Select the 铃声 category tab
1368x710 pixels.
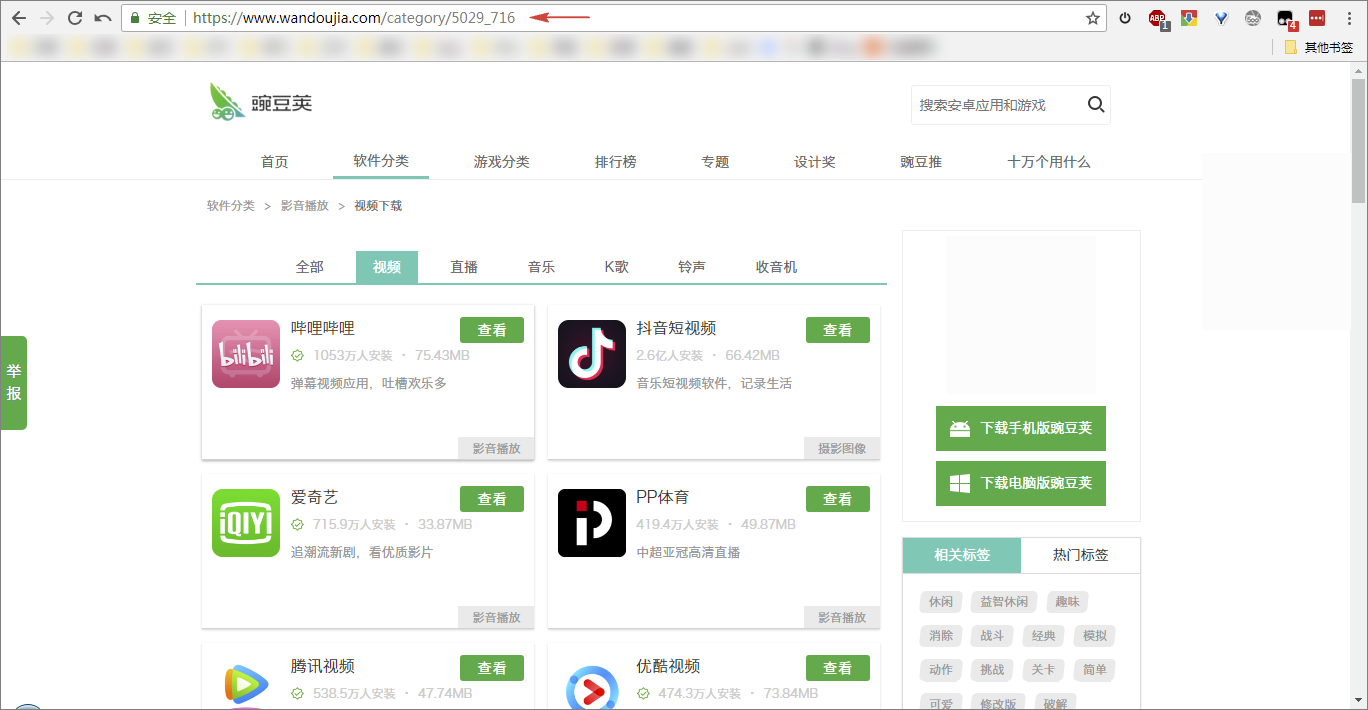pyautogui.click(x=692, y=267)
